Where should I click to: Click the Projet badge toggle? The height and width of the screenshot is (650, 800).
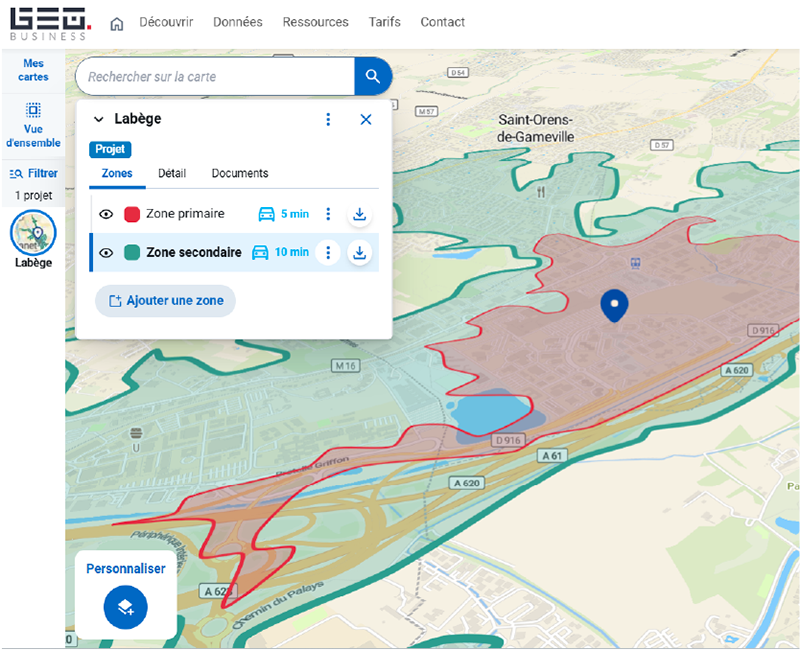pyautogui.click(x=110, y=149)
